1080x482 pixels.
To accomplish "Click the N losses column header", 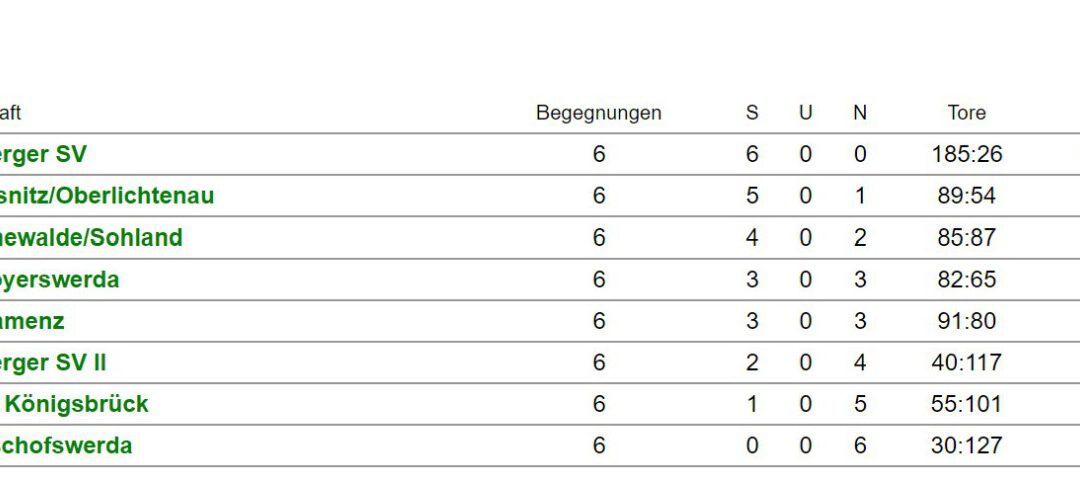I will pos(860,112).
